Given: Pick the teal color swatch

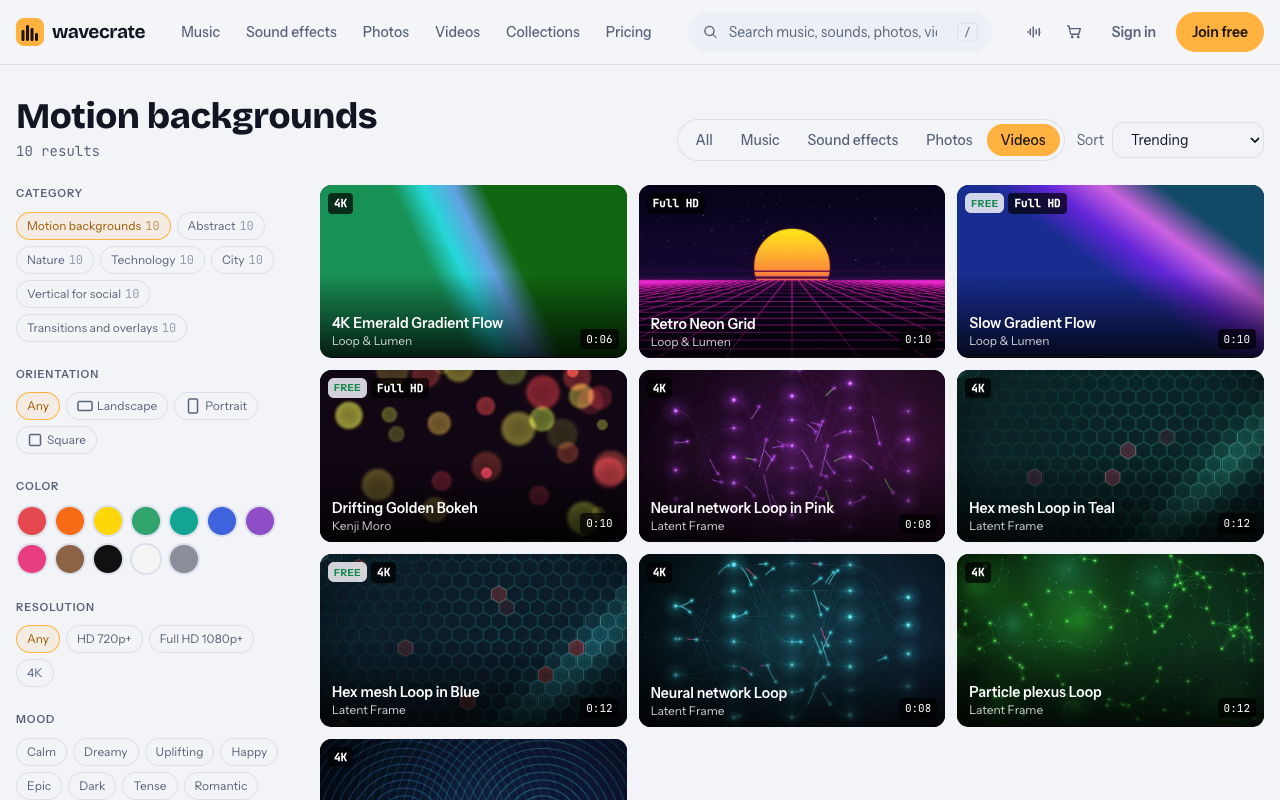Looking at the screenshot, I should [184, 521].
